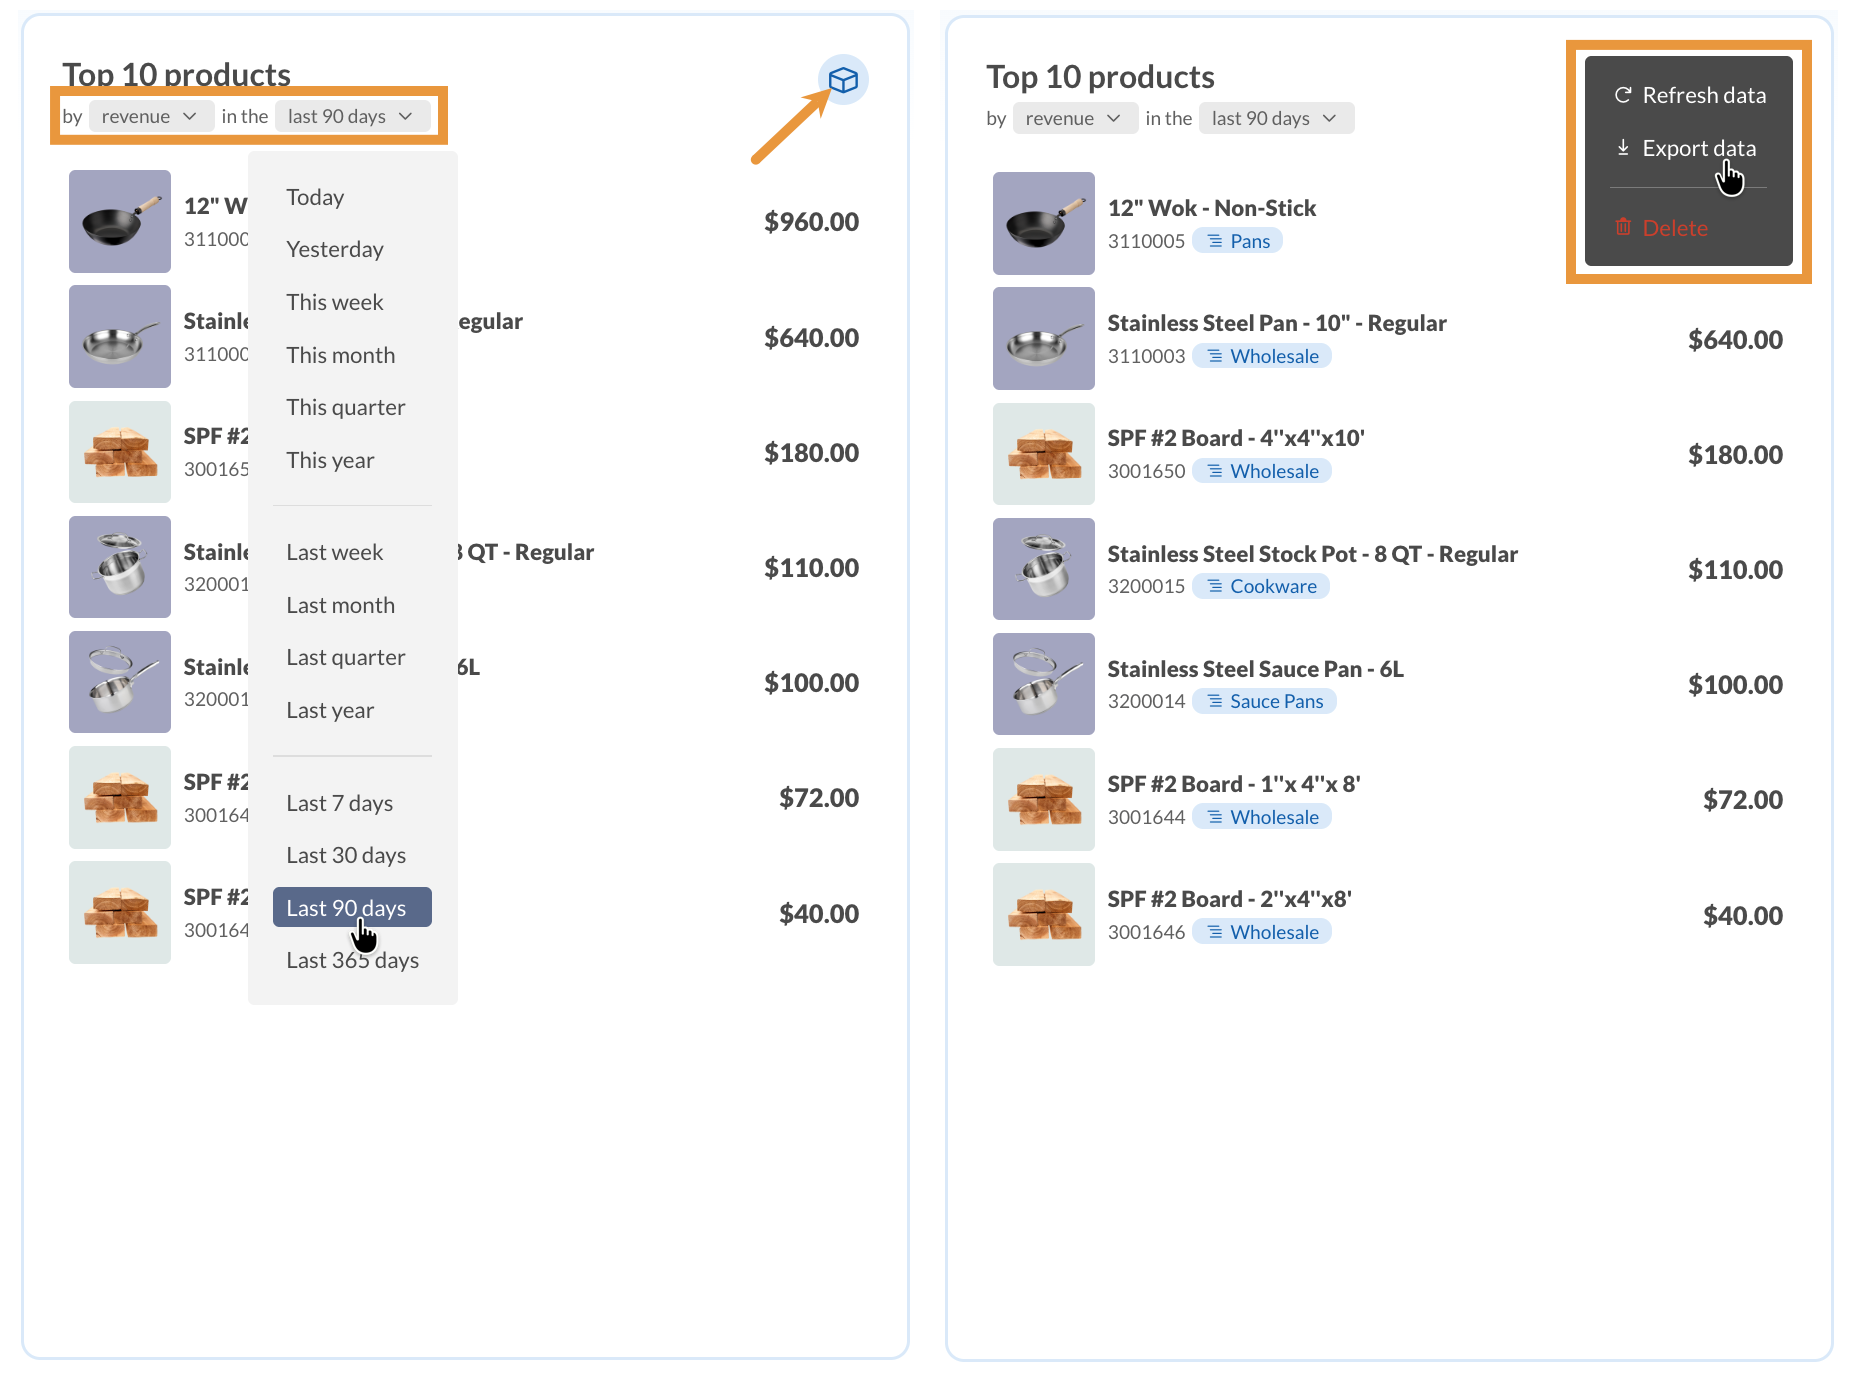Click the Export data download icon
Image resolution: width=1862 pixels, height=1376 pixels.
tap(1623, 148)
